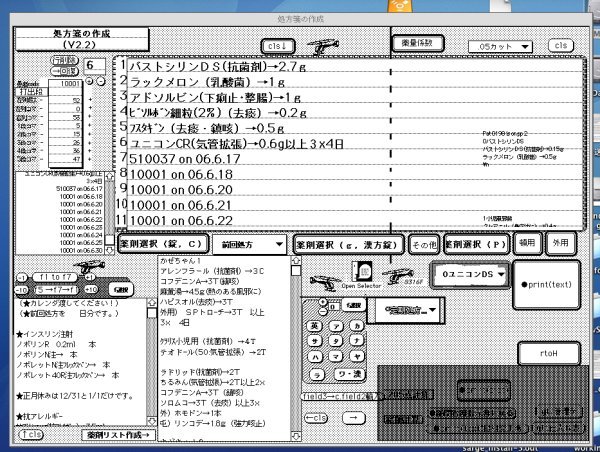
Task: Select the ラ key on the kana keypad
Action: [316, 374]
